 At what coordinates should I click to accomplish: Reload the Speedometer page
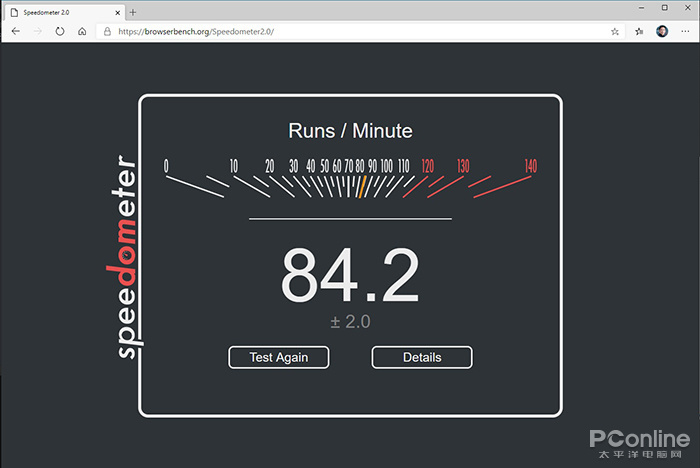click(60, 31)
